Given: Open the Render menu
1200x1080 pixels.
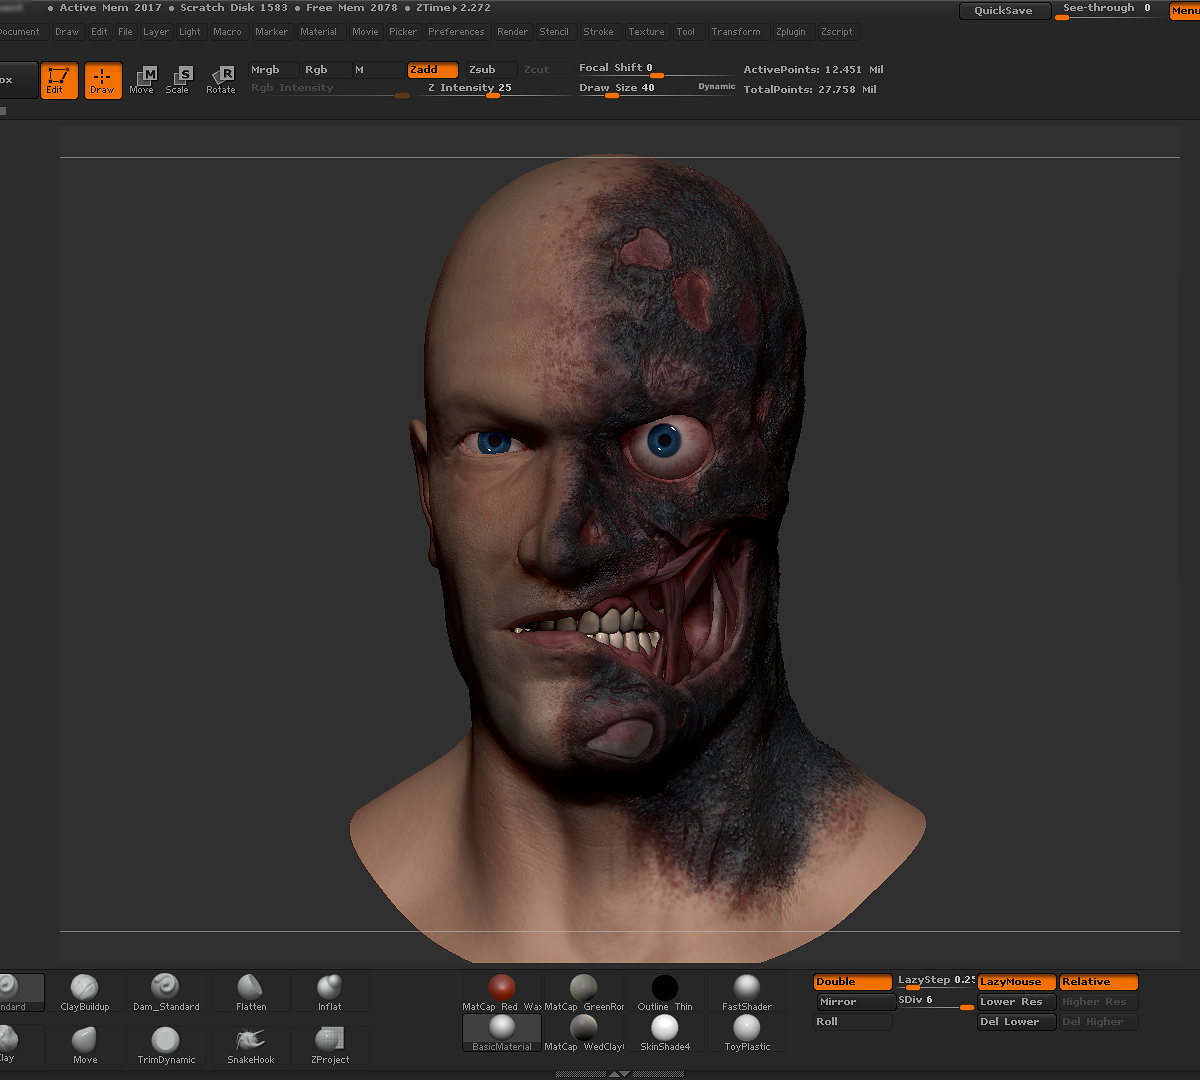Looking at the screenshot, I should pos(512,32).
